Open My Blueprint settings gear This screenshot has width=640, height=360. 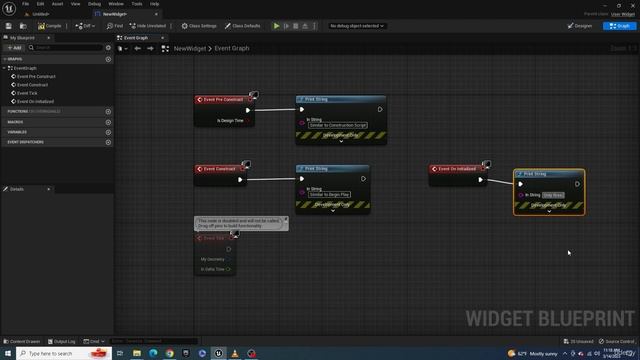click(108, 48)
